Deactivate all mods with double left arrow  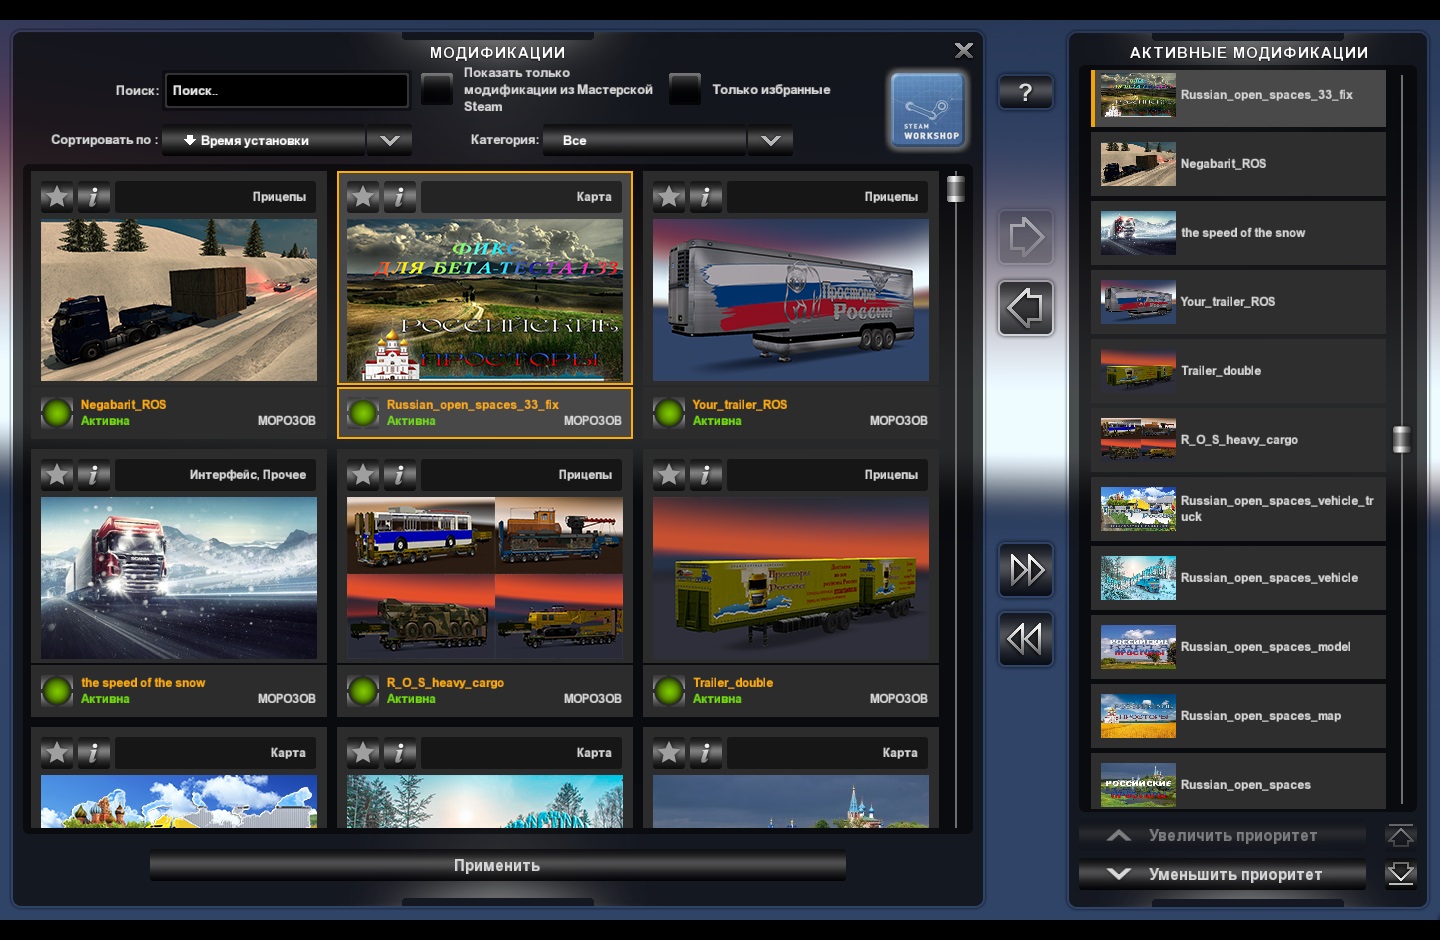pos(1026,639)
